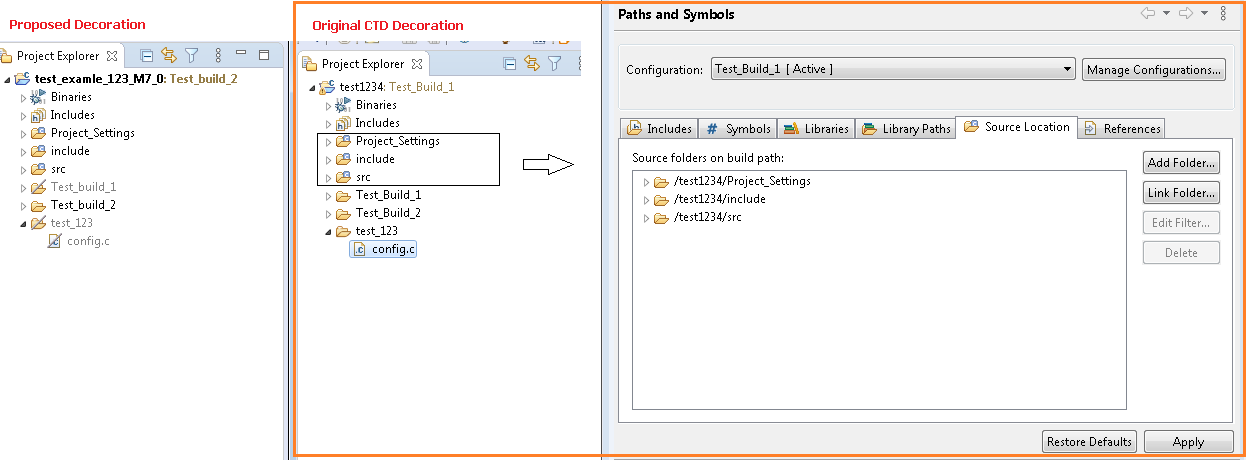This screenshot has height=460, width=1246.
Task: Expand the /test1234/src source folder entry
Action: (x=647, y=218)
